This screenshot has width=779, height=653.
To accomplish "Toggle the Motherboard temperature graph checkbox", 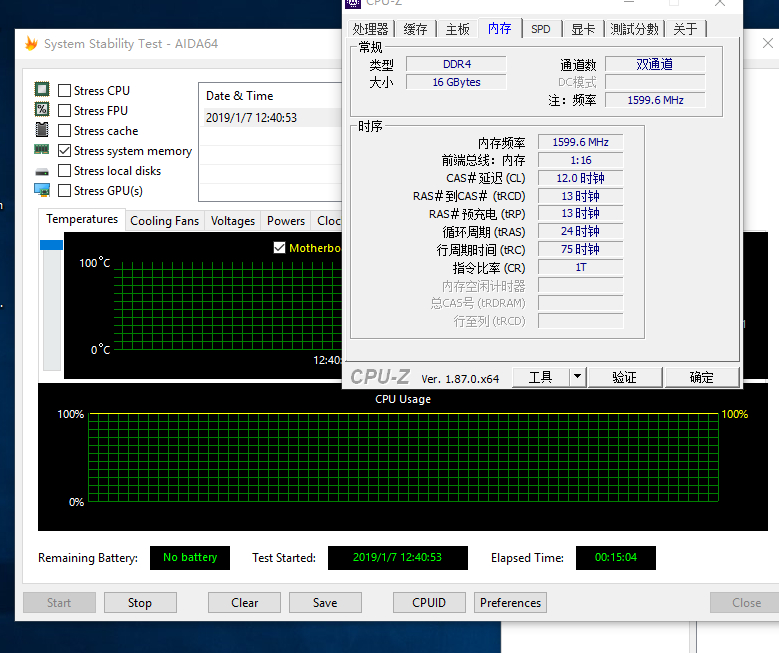I will pos(279,247).
